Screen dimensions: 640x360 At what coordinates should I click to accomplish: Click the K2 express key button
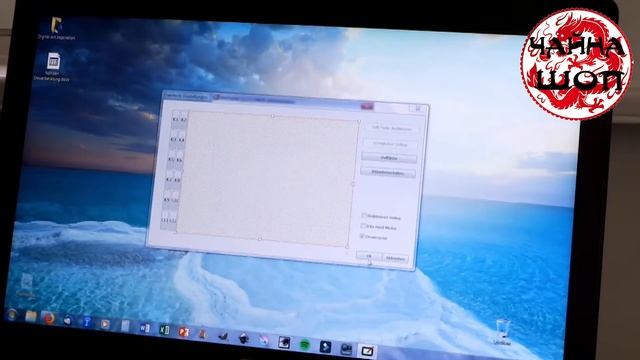pos(183,119)
